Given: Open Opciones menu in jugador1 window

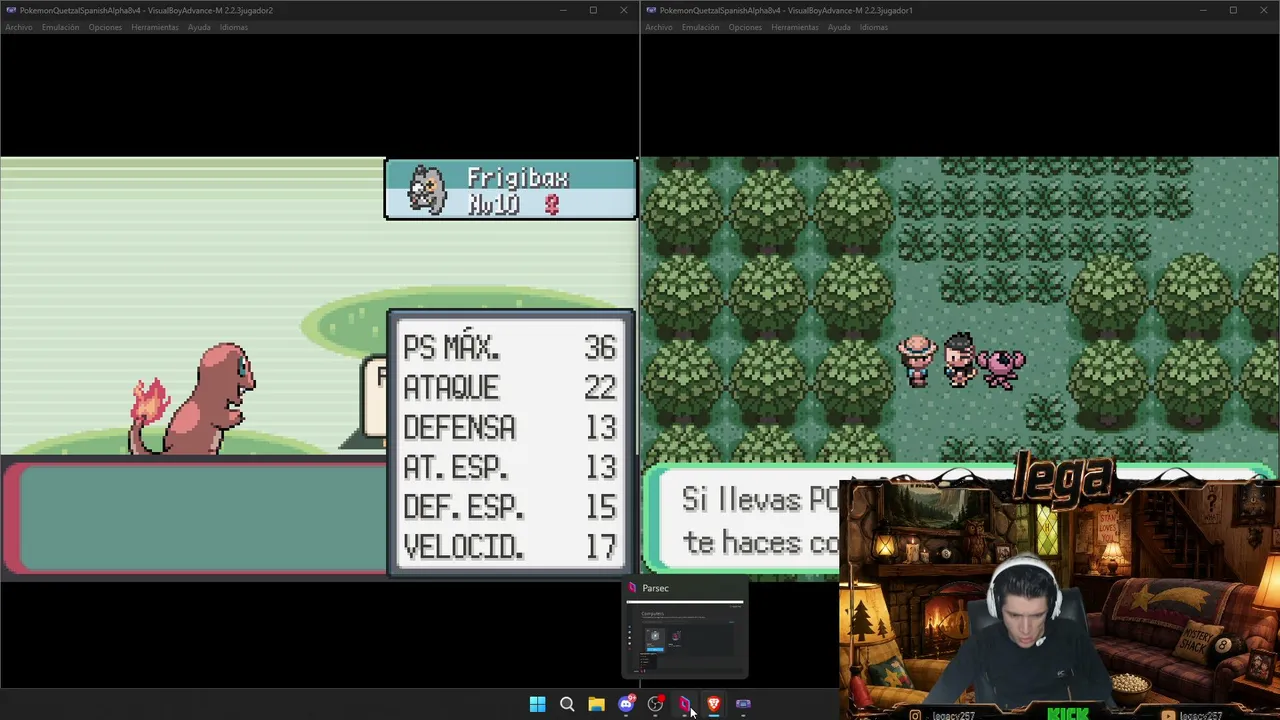Looking at the screenshot, I should (745, 27).
